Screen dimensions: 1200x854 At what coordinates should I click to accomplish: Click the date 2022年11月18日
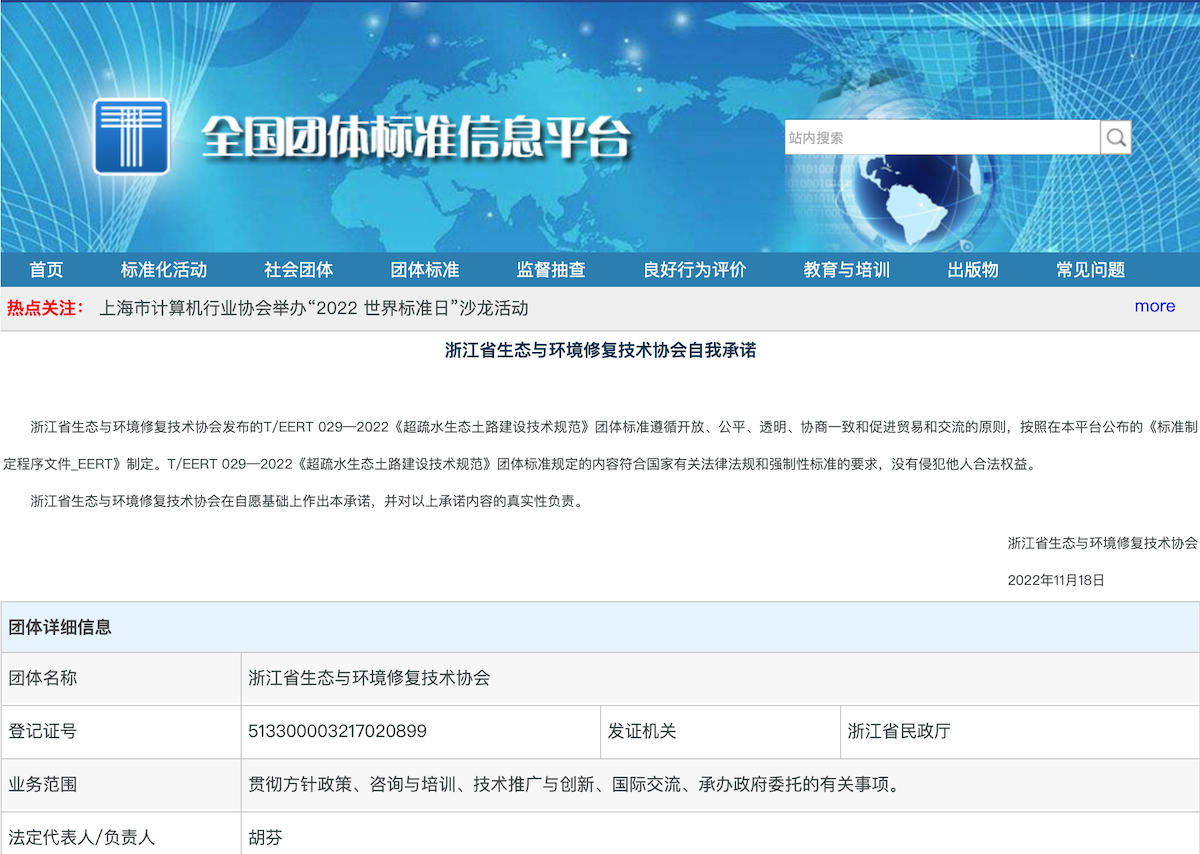point(1056,580)
